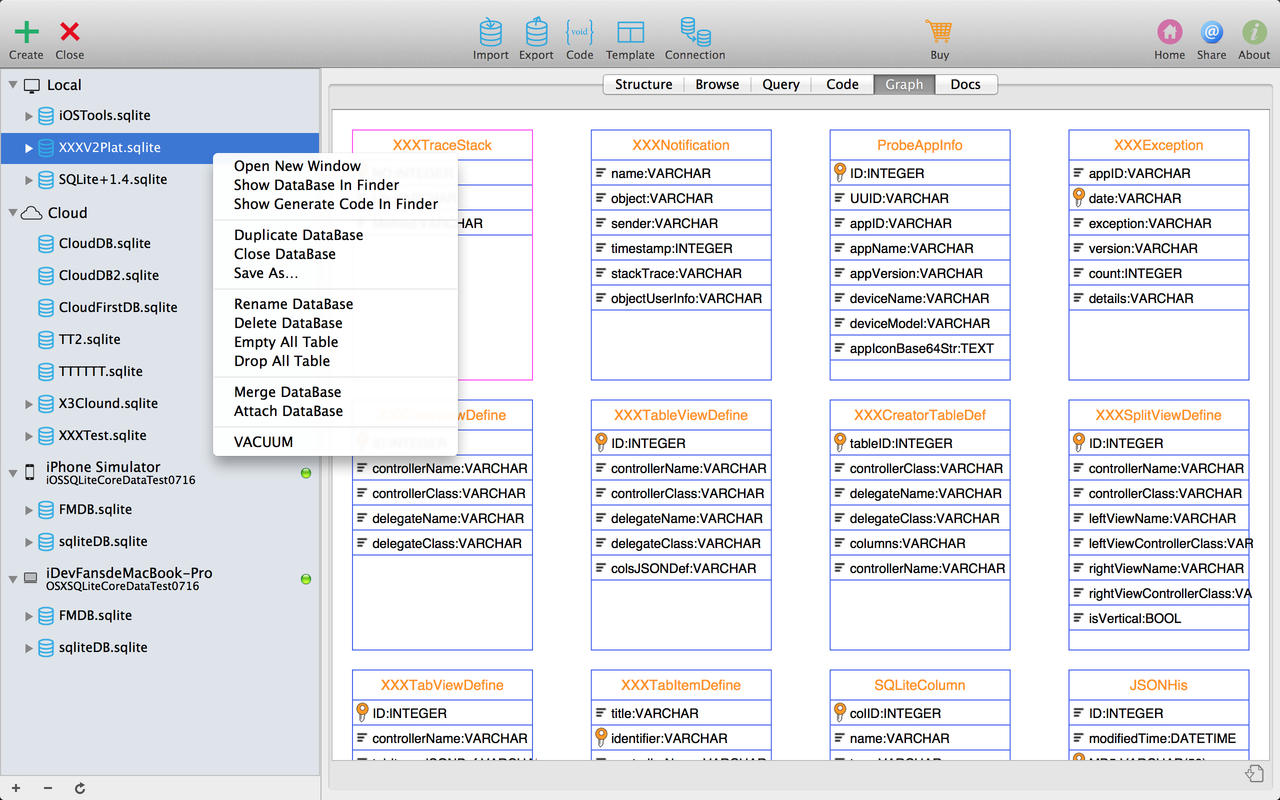Screen dimensions: 1280x800
Task: Click the Connection toolbar icon
Action: click(x=695, y=33)
